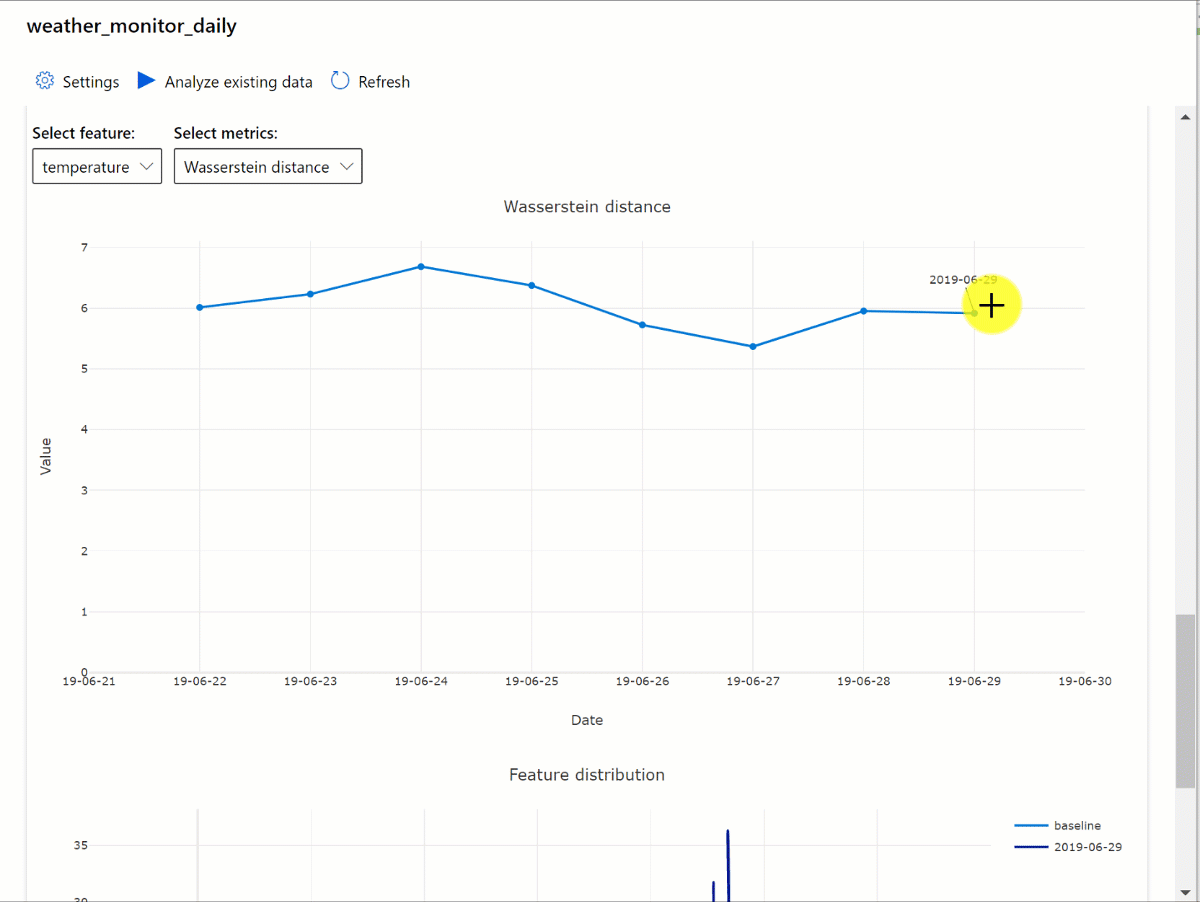Click the data point on 19-06-24 peak

tap(420, 266)
